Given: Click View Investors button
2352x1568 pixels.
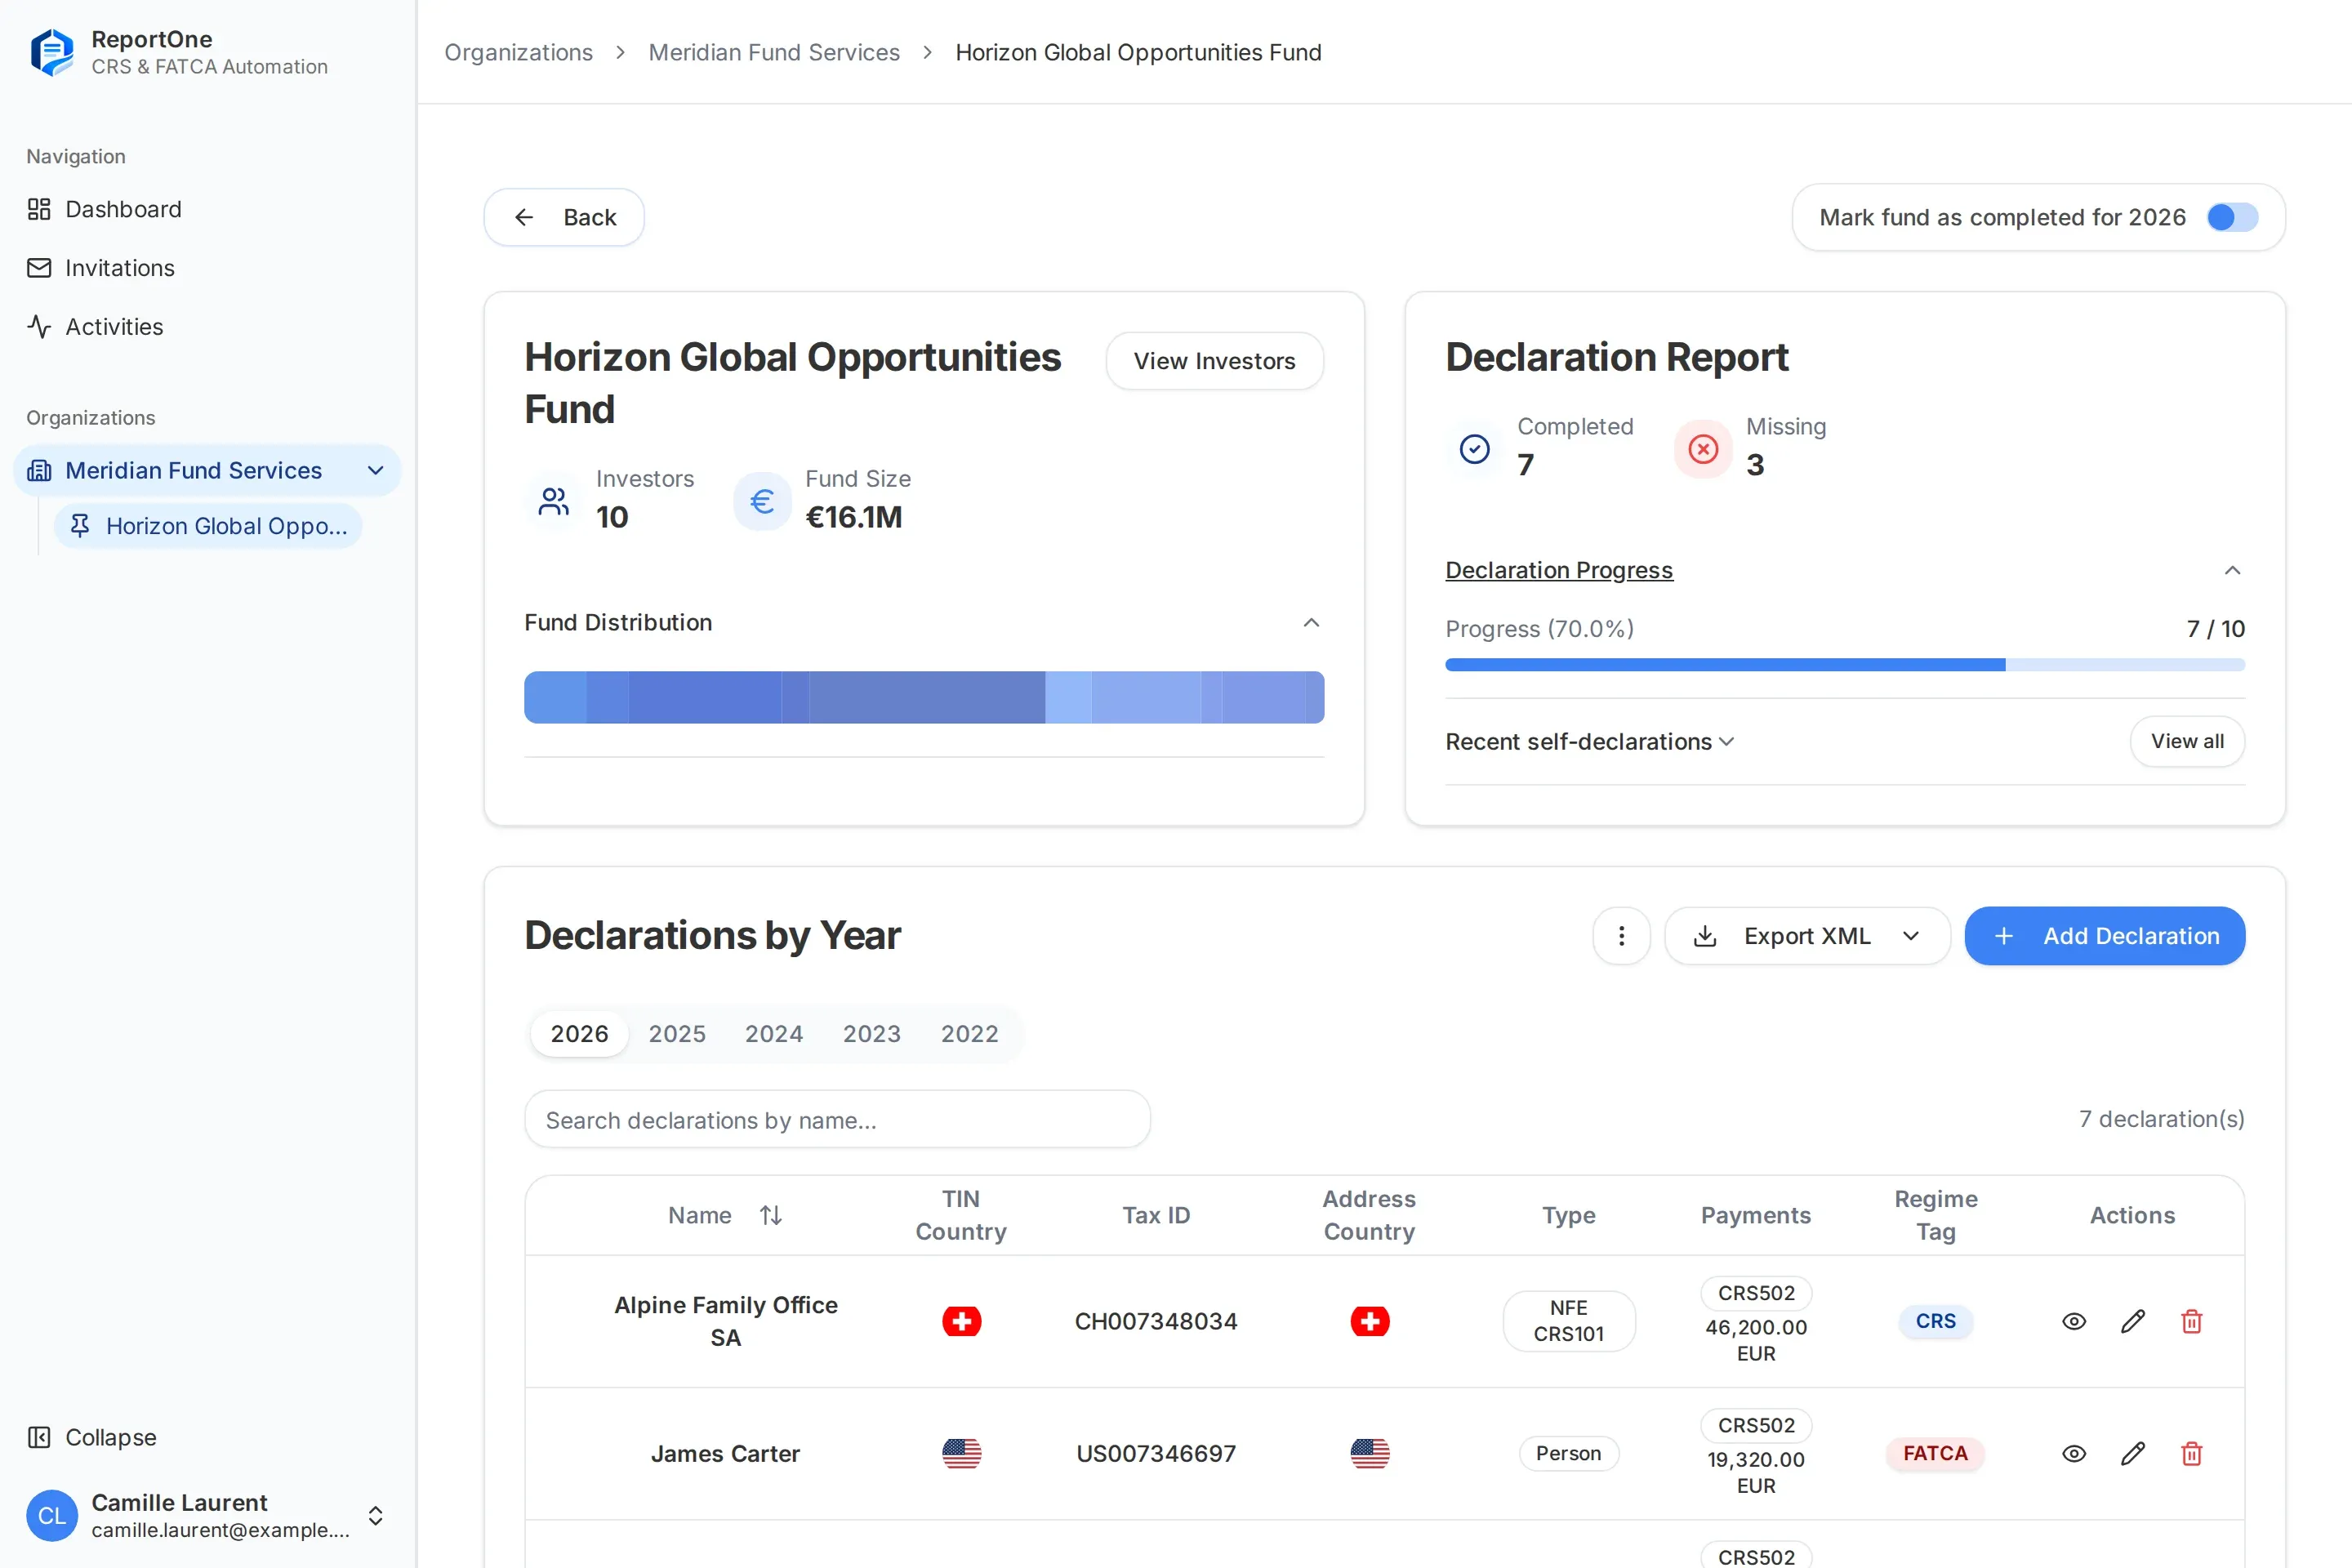Looking at the screenshot, I should coord(1214,361).
